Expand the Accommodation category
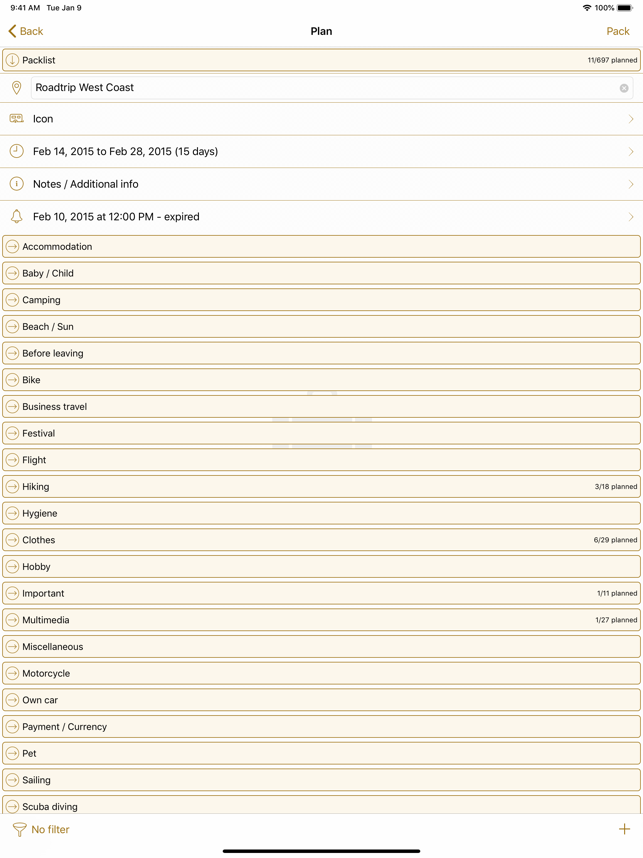Image resolution: width=643 pixels, height=858 pixels. point(12,247)
